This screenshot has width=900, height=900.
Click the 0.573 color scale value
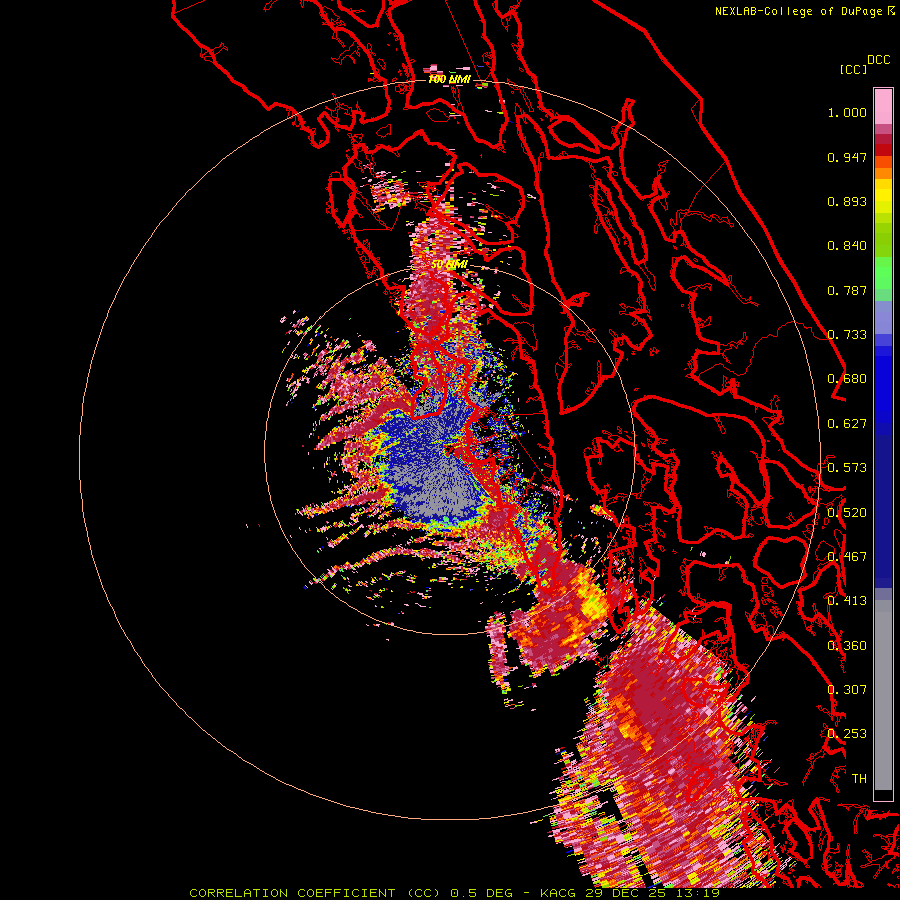click(847, 468)
